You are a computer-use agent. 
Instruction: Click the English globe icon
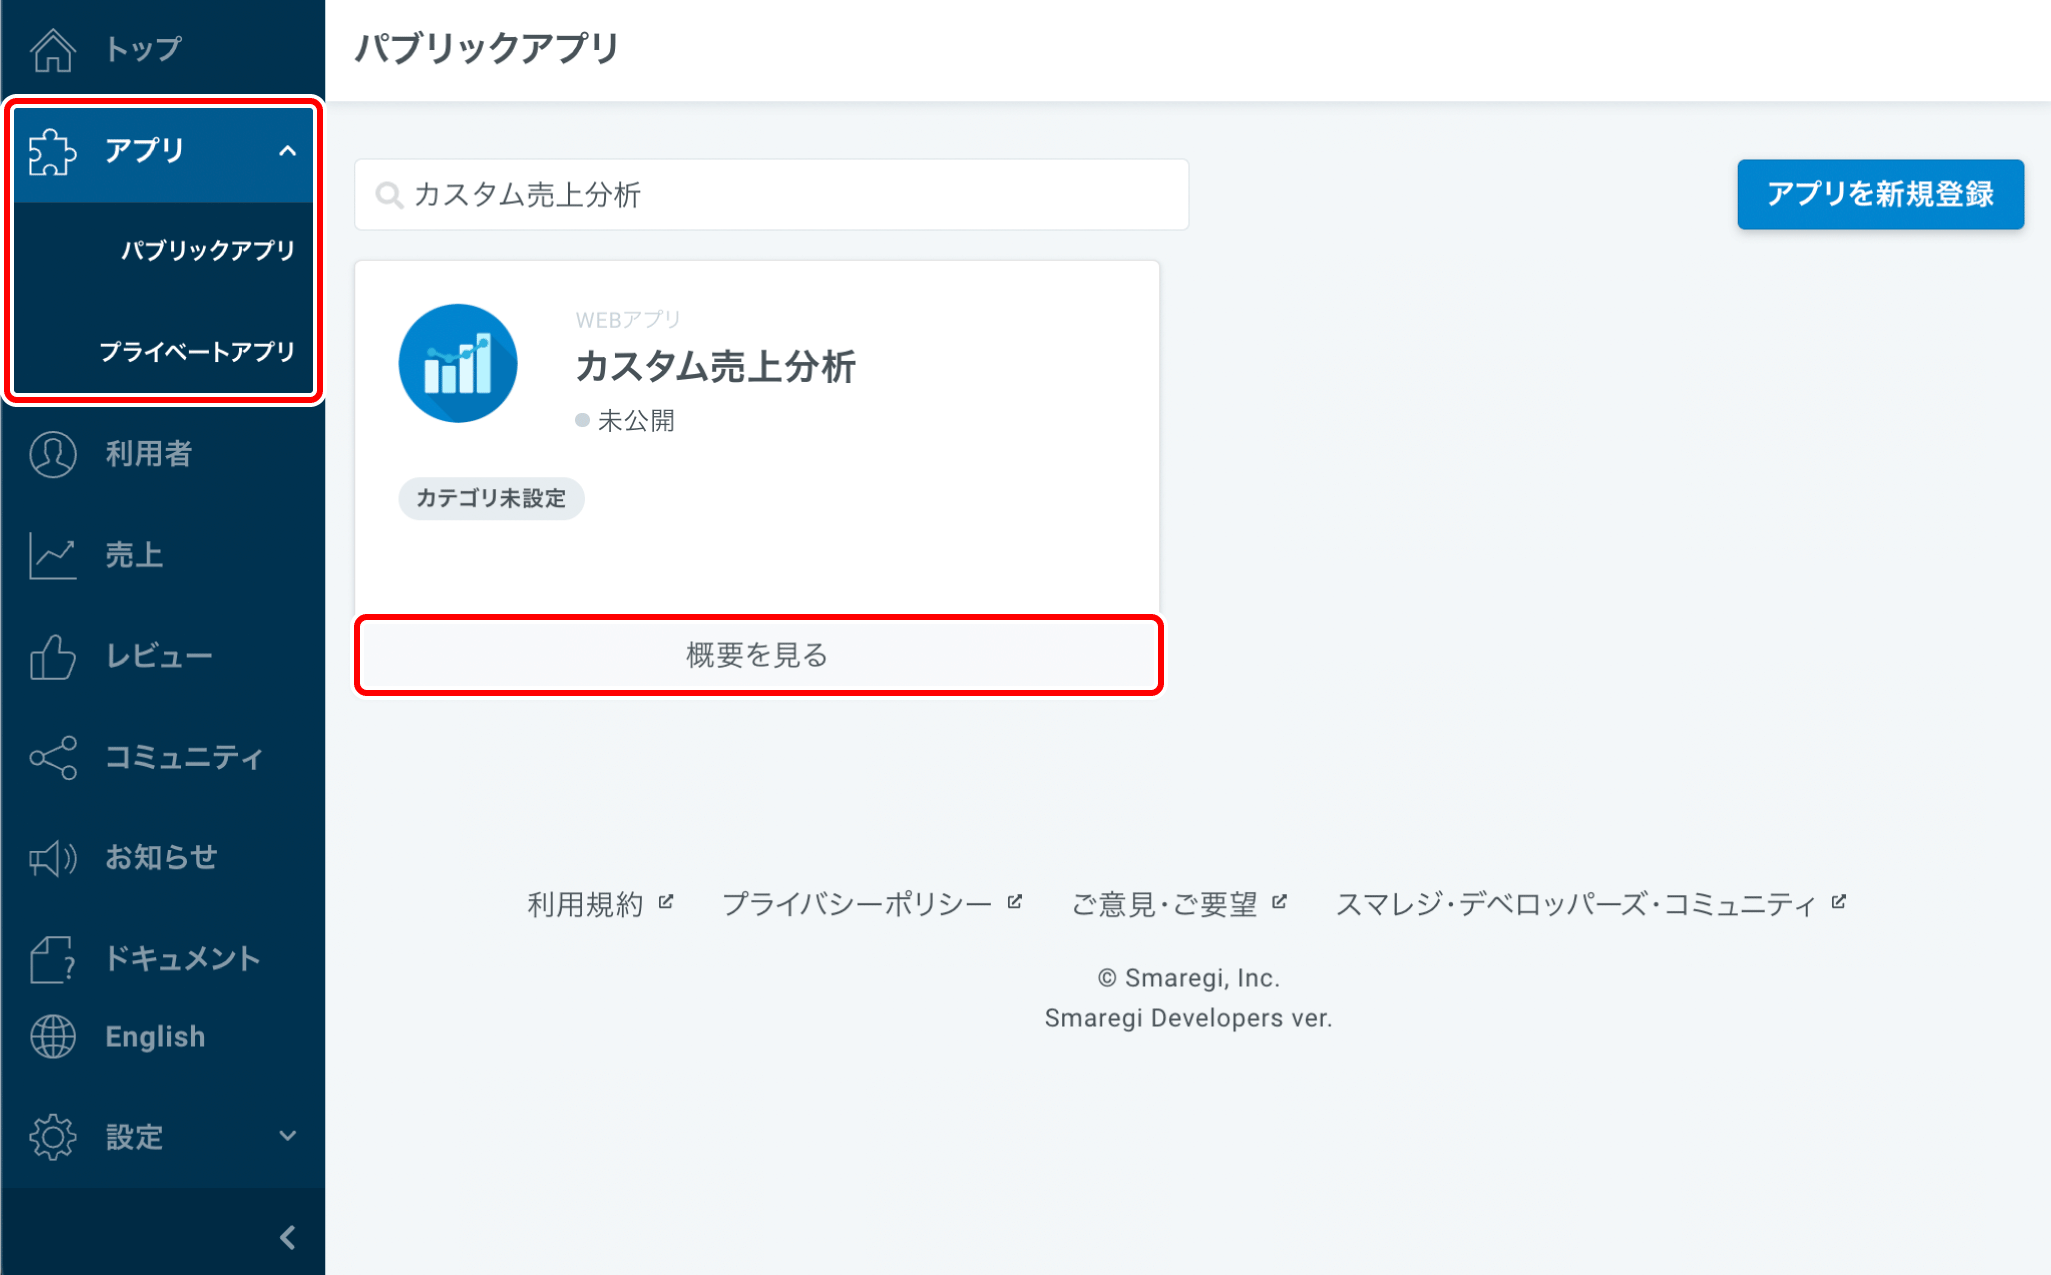coord(53,1036)
